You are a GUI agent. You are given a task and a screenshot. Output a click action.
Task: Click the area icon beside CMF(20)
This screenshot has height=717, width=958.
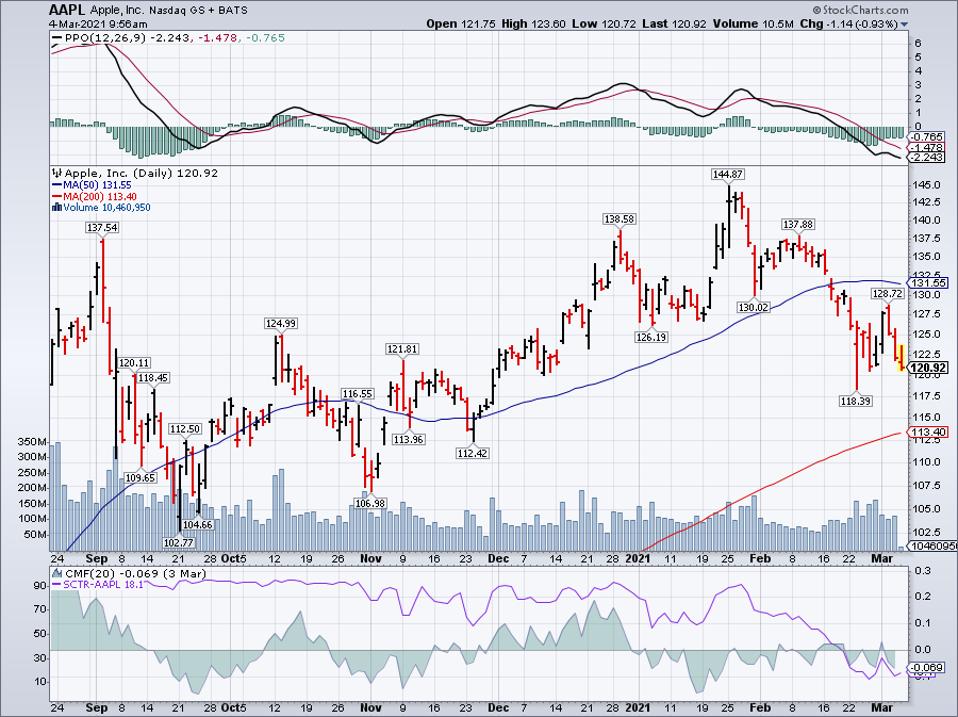[57, 573]
